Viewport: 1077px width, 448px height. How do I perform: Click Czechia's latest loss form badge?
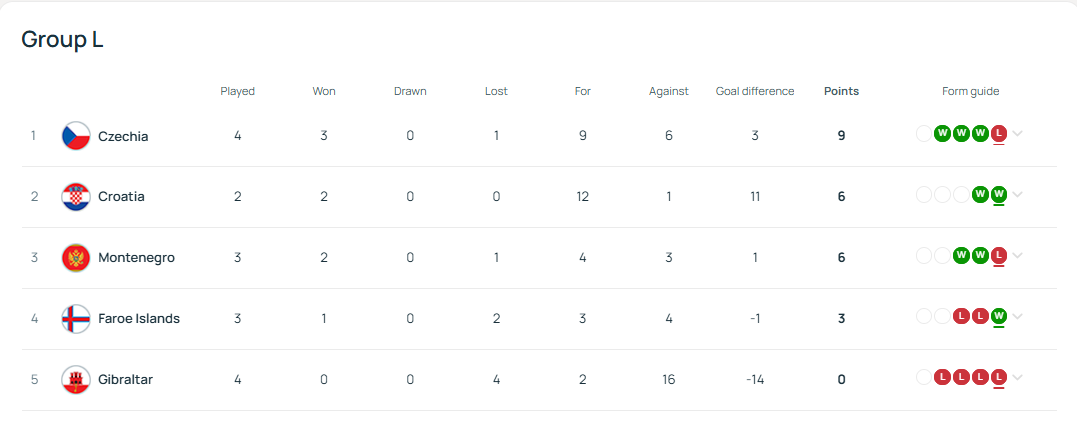click(x=999, y=133)
